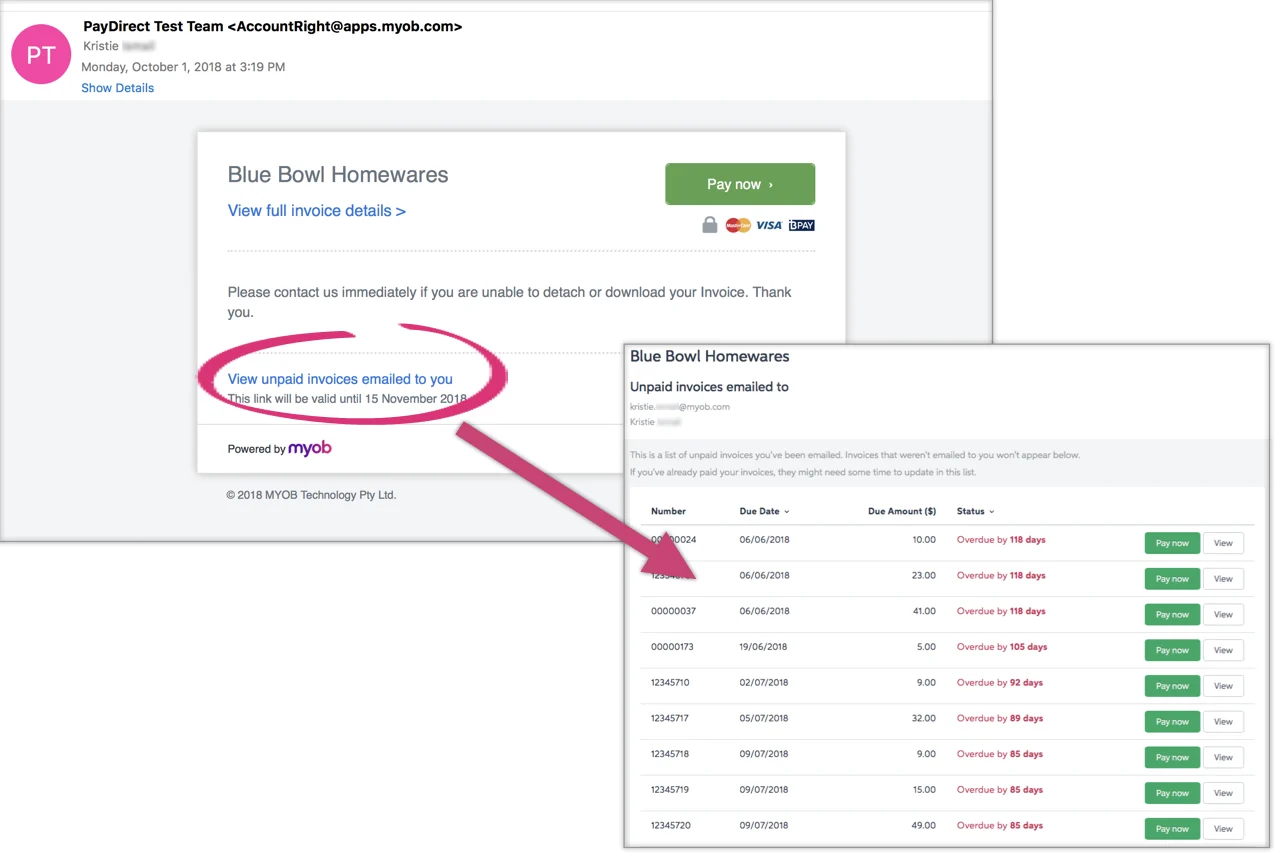
Task: Click invoice number 12345720
Action: (x=670, y=826)
